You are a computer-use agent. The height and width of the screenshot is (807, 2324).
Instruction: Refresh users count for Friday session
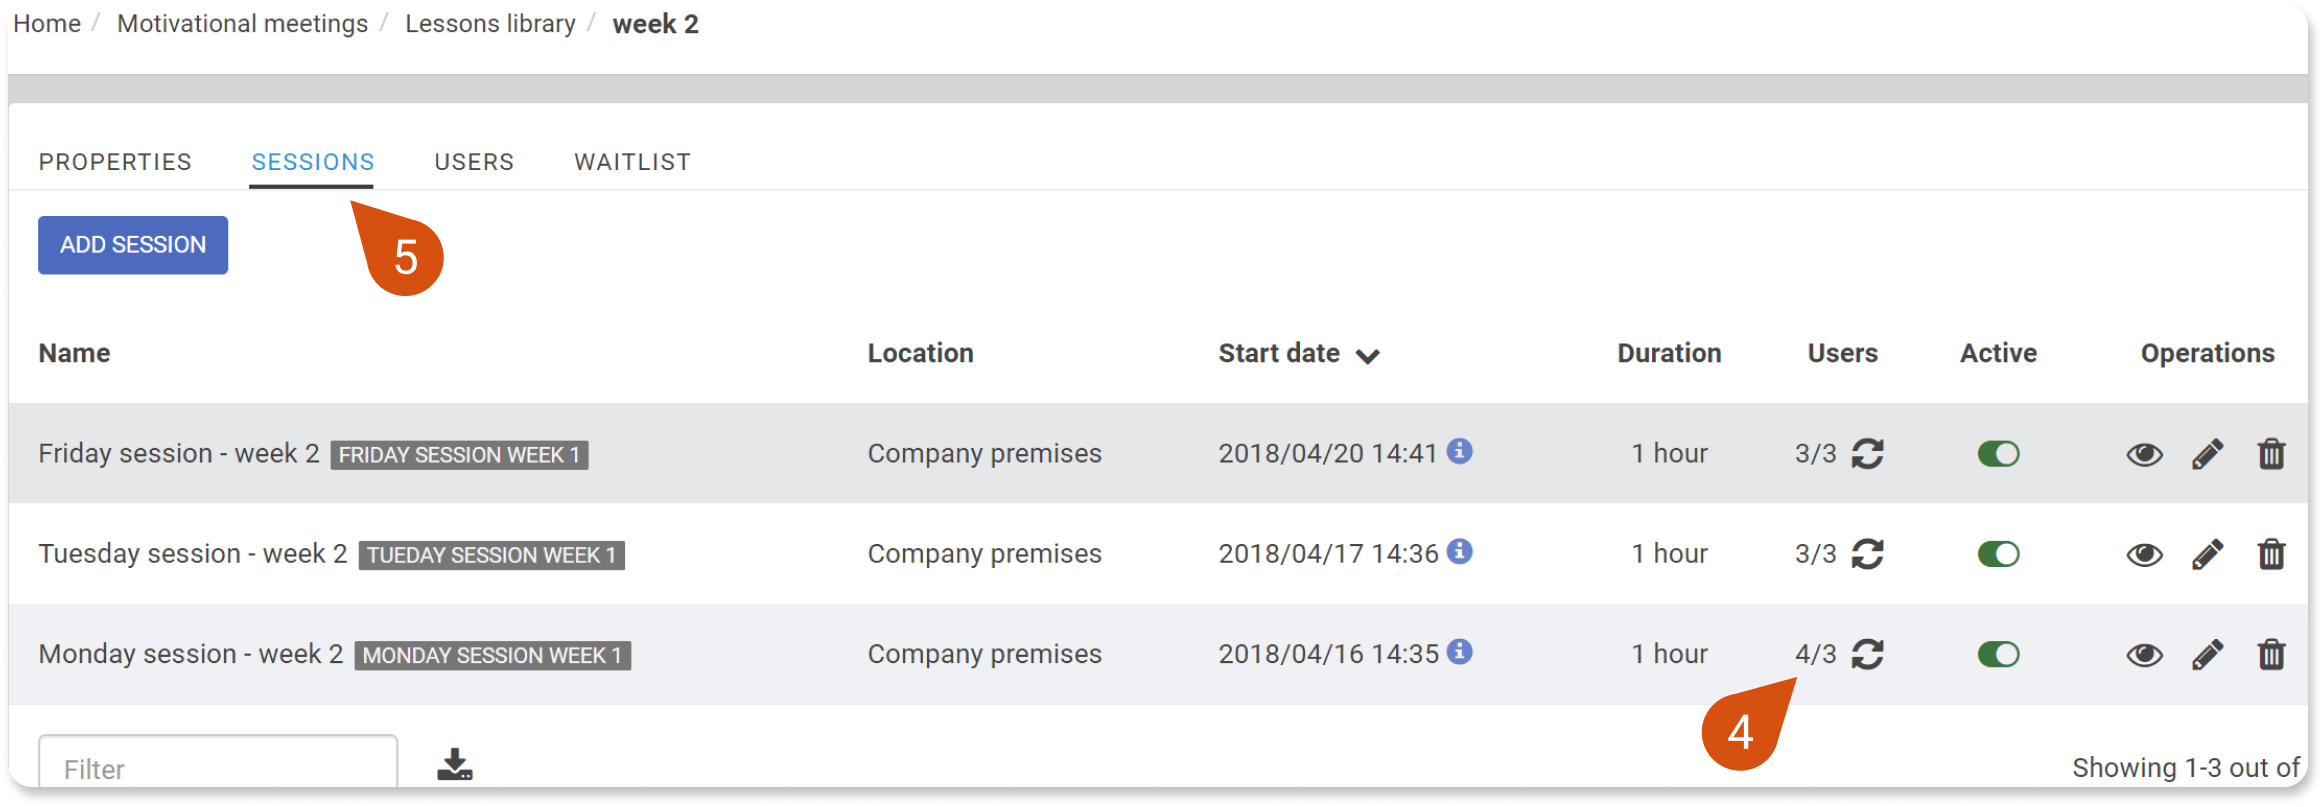click(1867, 454)
